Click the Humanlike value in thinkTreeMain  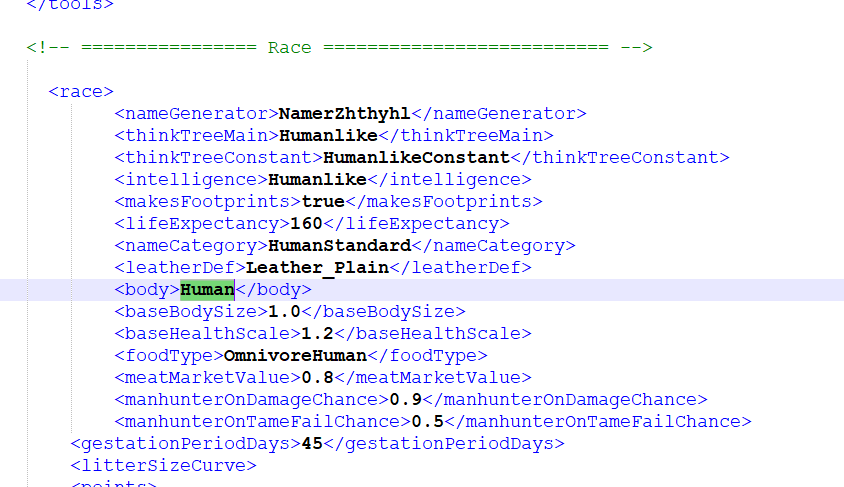(x=328, y=136)
